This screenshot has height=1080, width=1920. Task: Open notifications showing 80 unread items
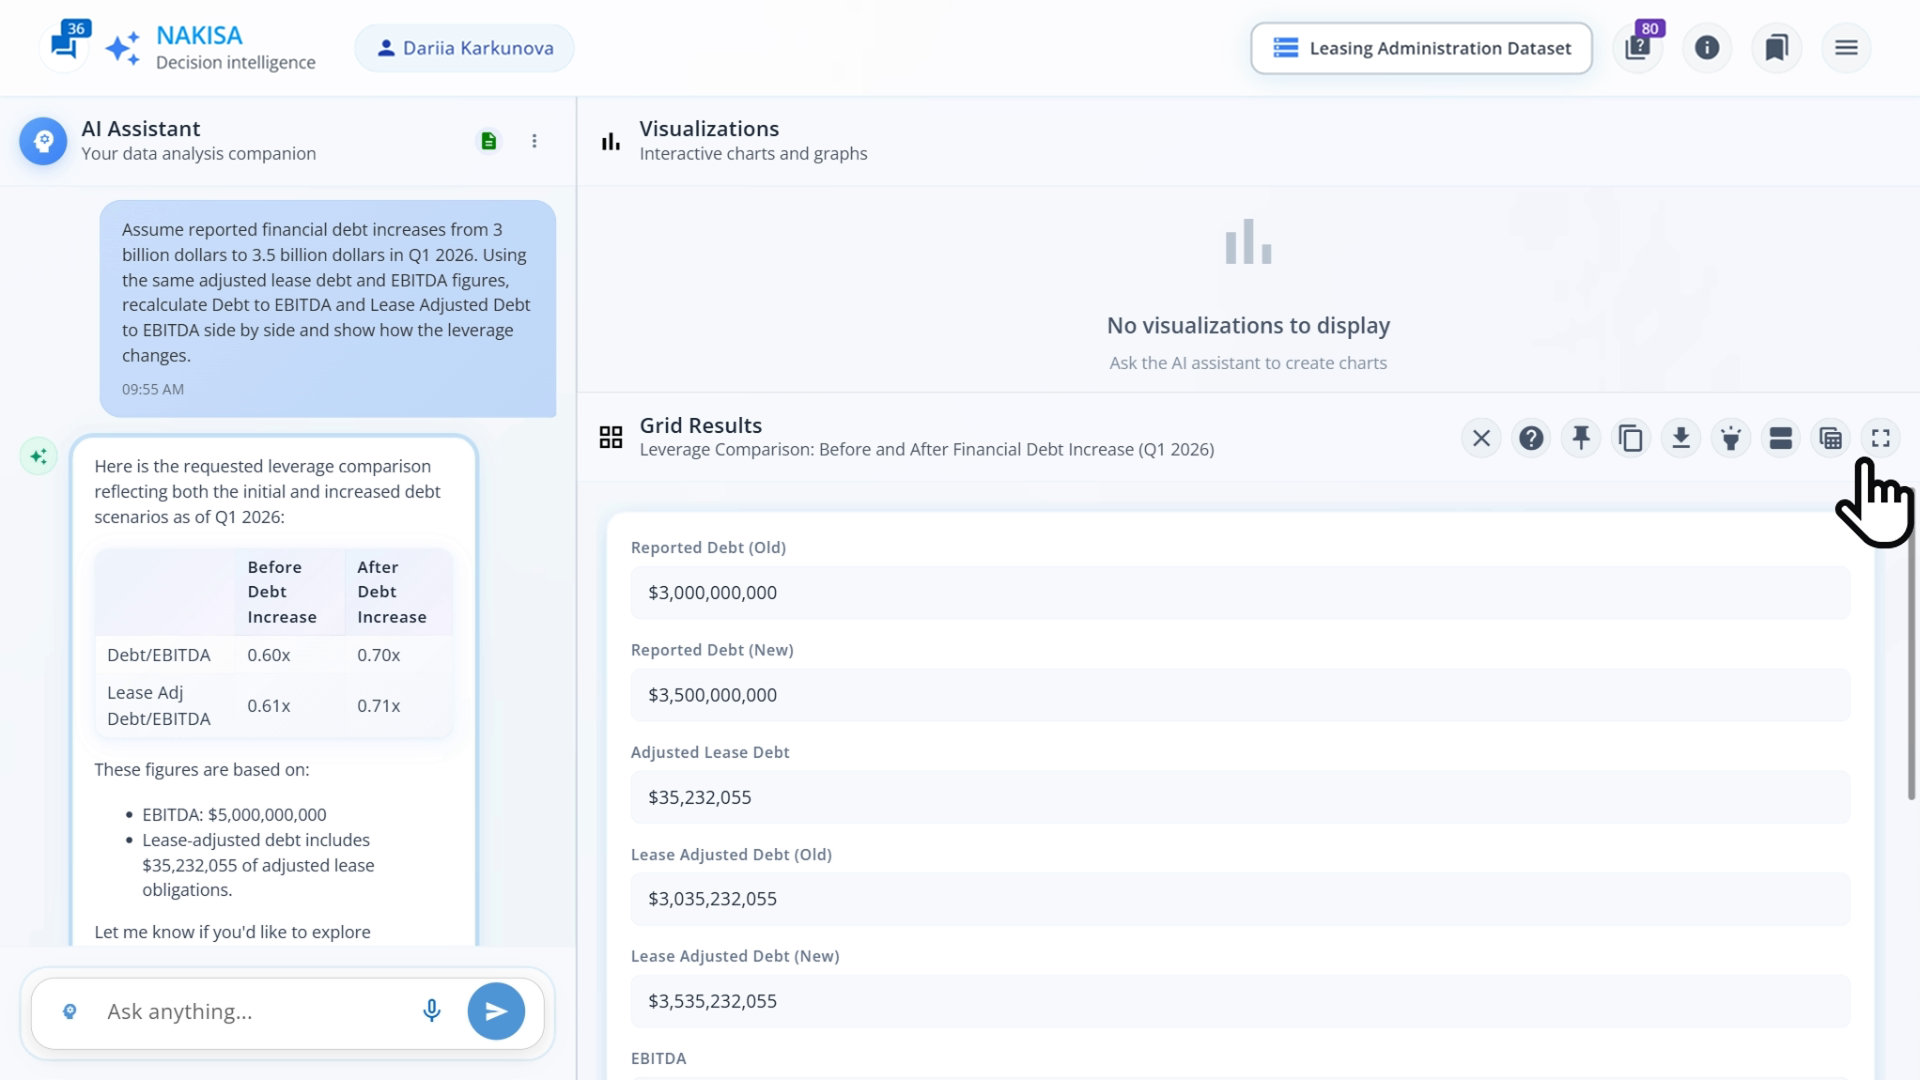pos(1637,47)
